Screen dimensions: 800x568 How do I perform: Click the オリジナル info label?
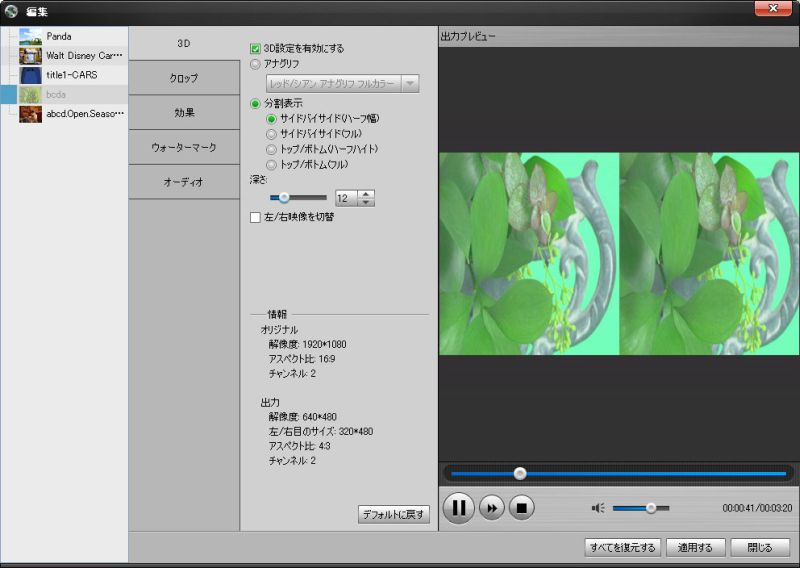(x=279, y=330)
